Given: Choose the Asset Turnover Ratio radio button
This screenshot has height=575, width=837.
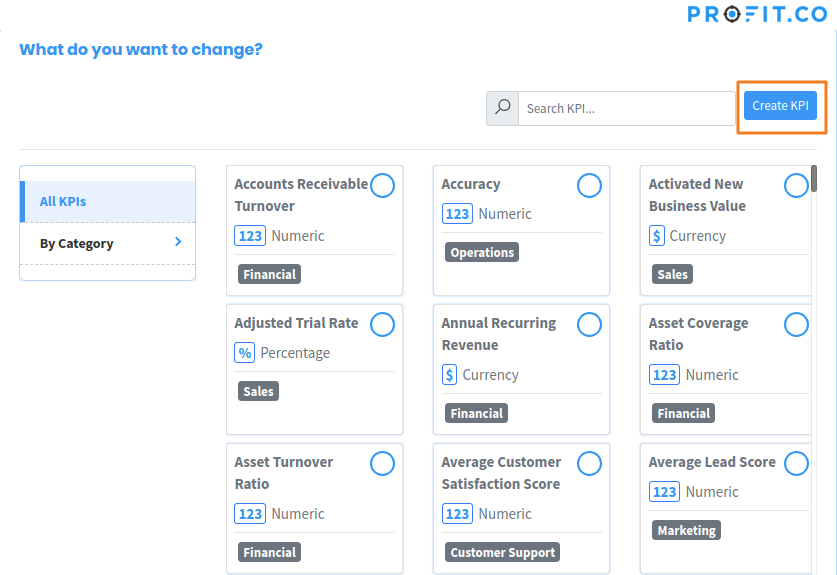Looking at the screenshot, I should tap(382, 463).
